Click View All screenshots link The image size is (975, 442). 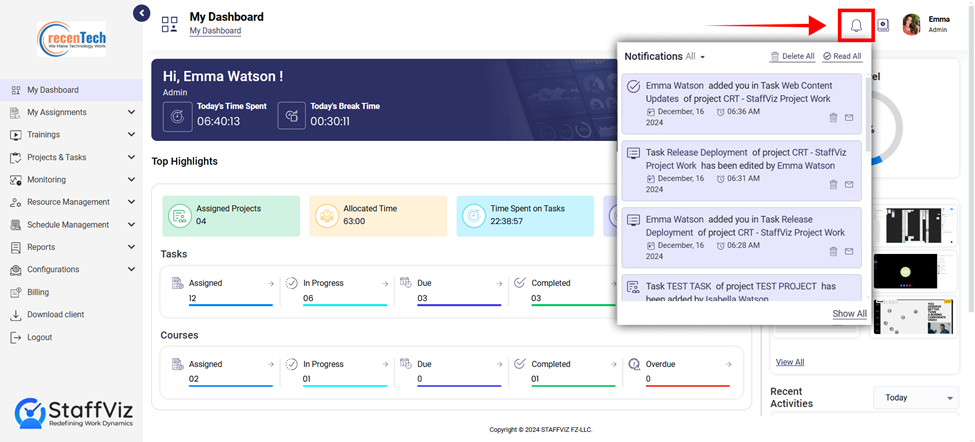pos(790,362)
